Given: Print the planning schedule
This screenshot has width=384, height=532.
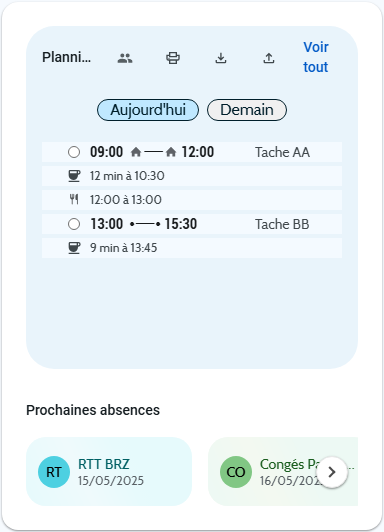Looking at the screenshot, I should (173, 58).
